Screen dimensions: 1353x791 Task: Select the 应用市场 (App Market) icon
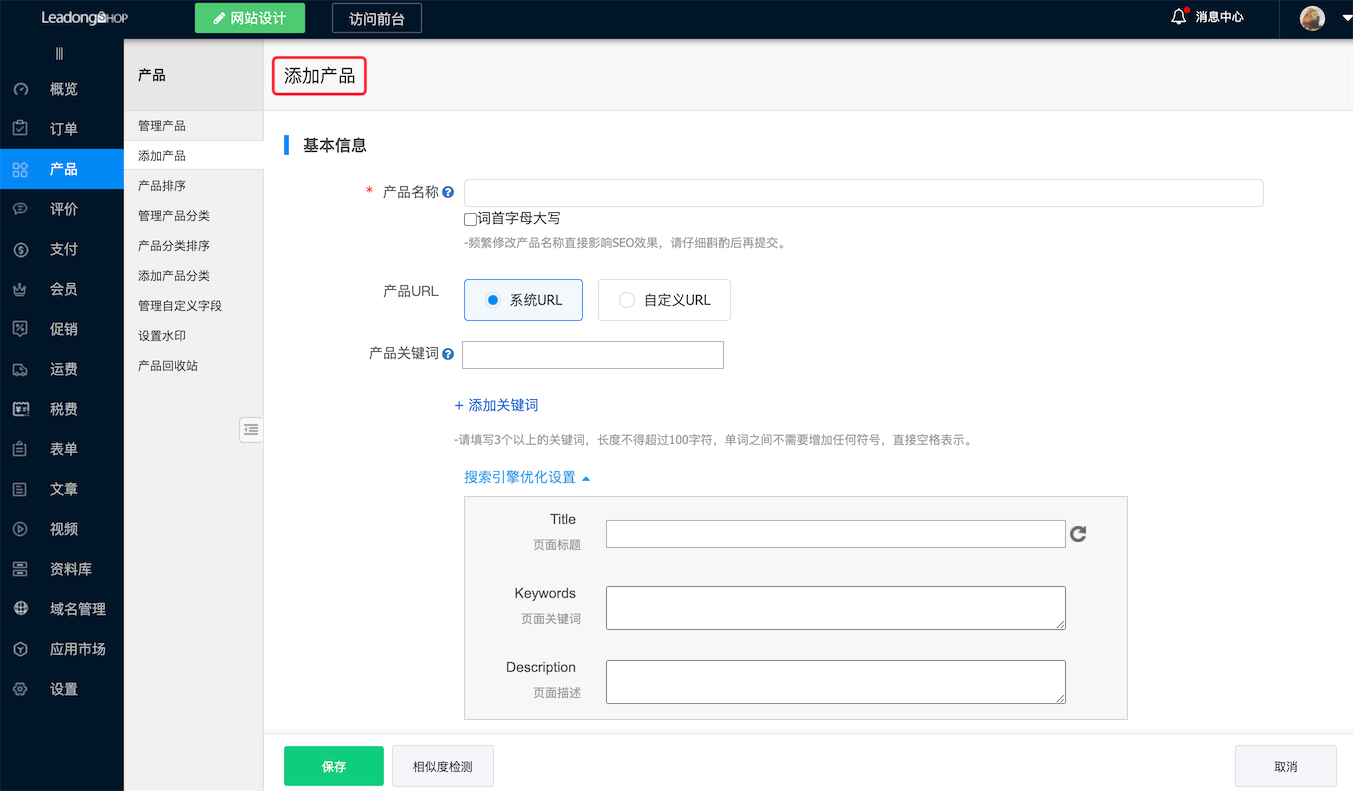[x=20, y=648]
